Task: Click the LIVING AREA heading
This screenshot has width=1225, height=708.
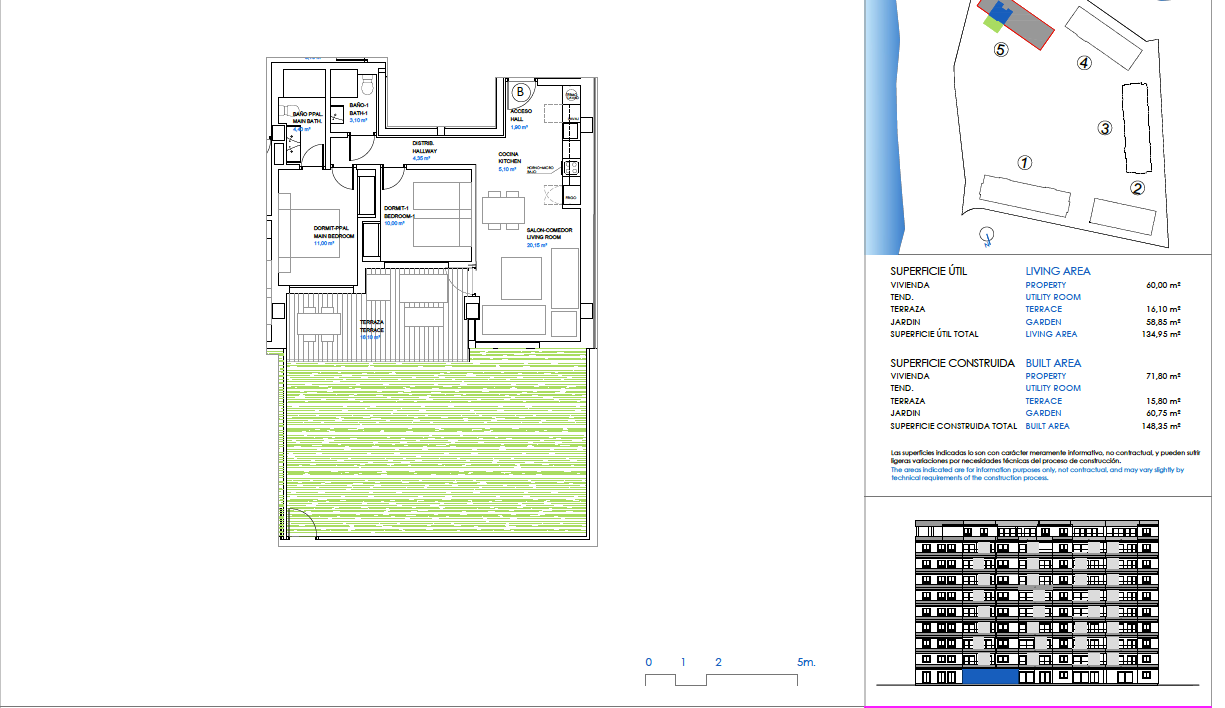Action: 1058,271
